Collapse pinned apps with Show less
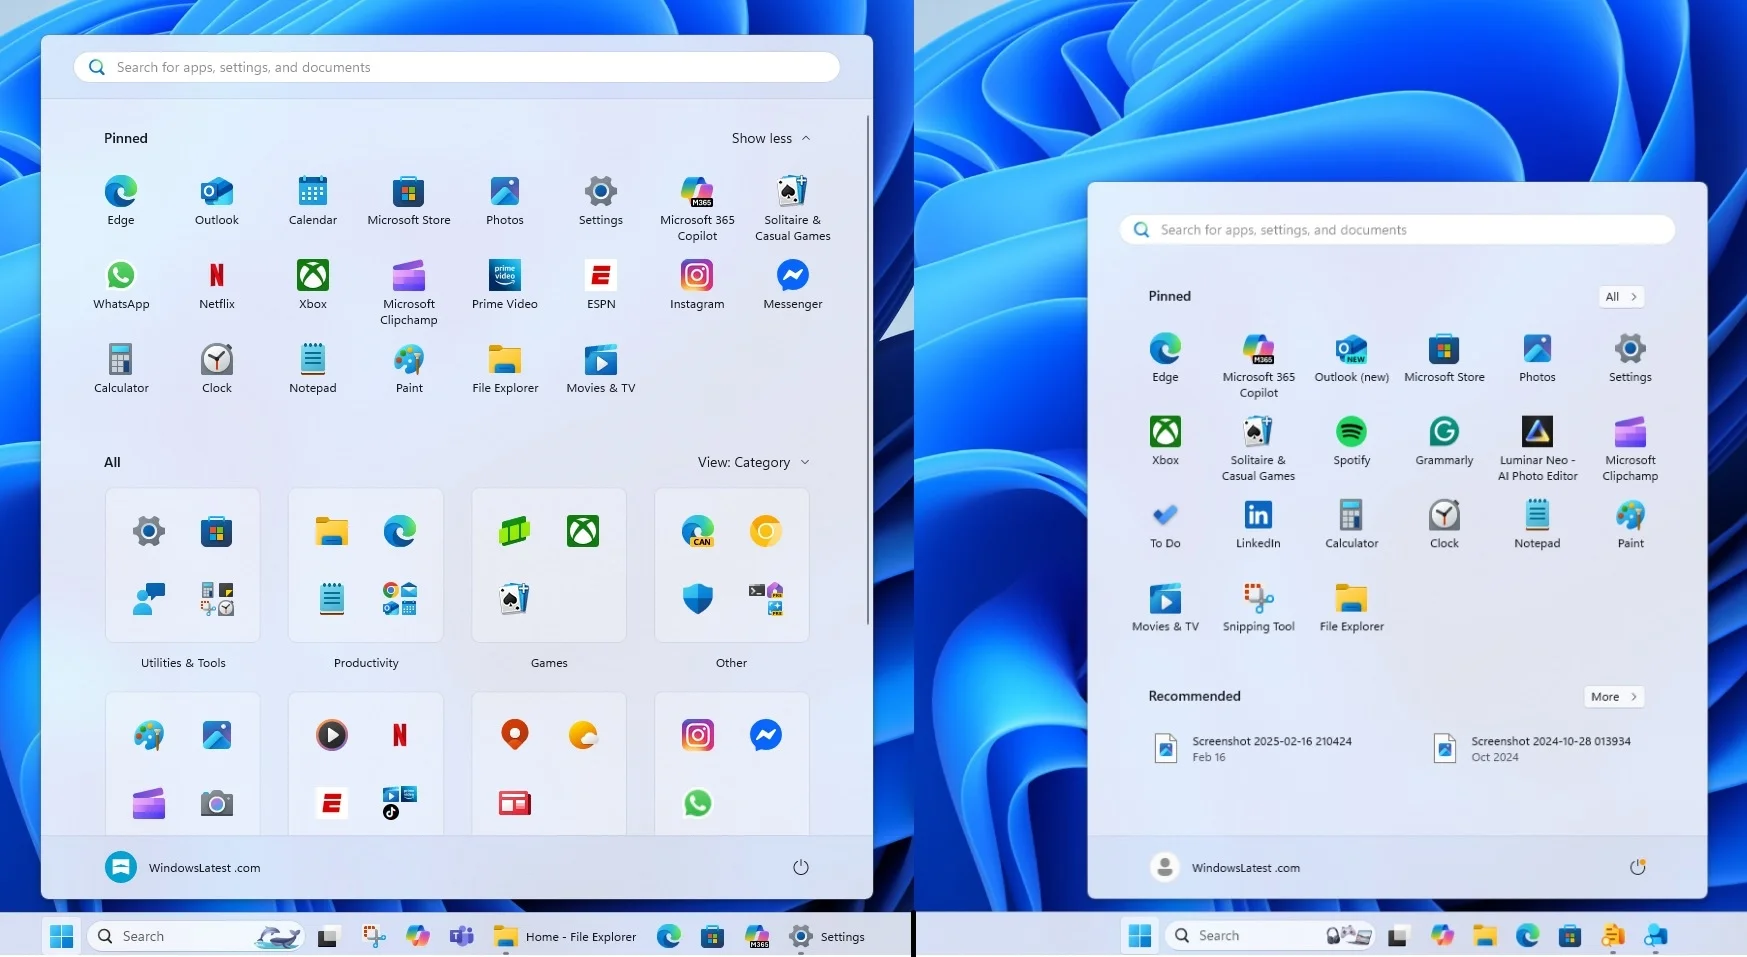Viewport: 1747px width, 957px height. tap(770, 138)
